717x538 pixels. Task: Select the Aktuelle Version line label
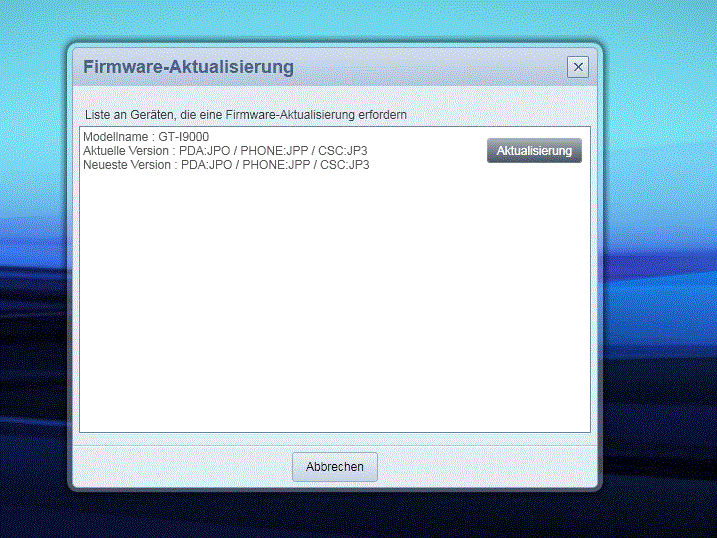[x=126, y=151]
